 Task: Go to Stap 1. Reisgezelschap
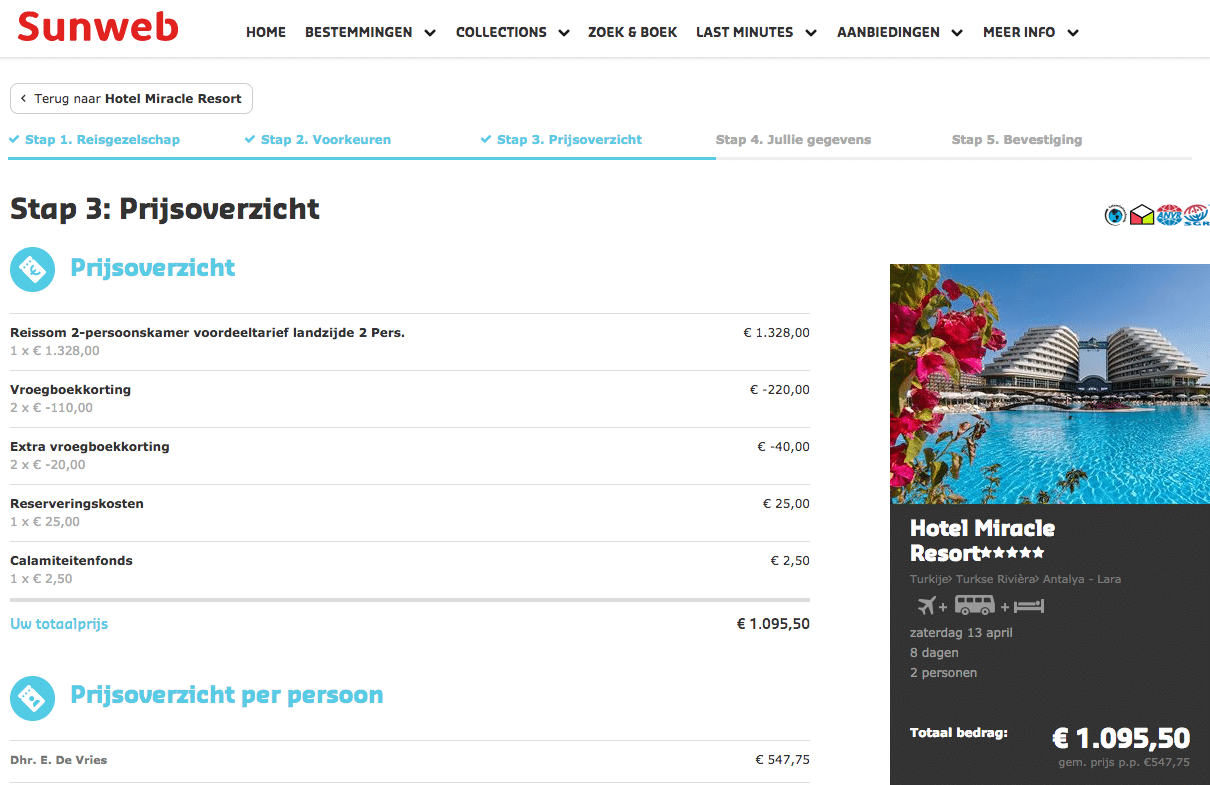(x=102, y=140)
